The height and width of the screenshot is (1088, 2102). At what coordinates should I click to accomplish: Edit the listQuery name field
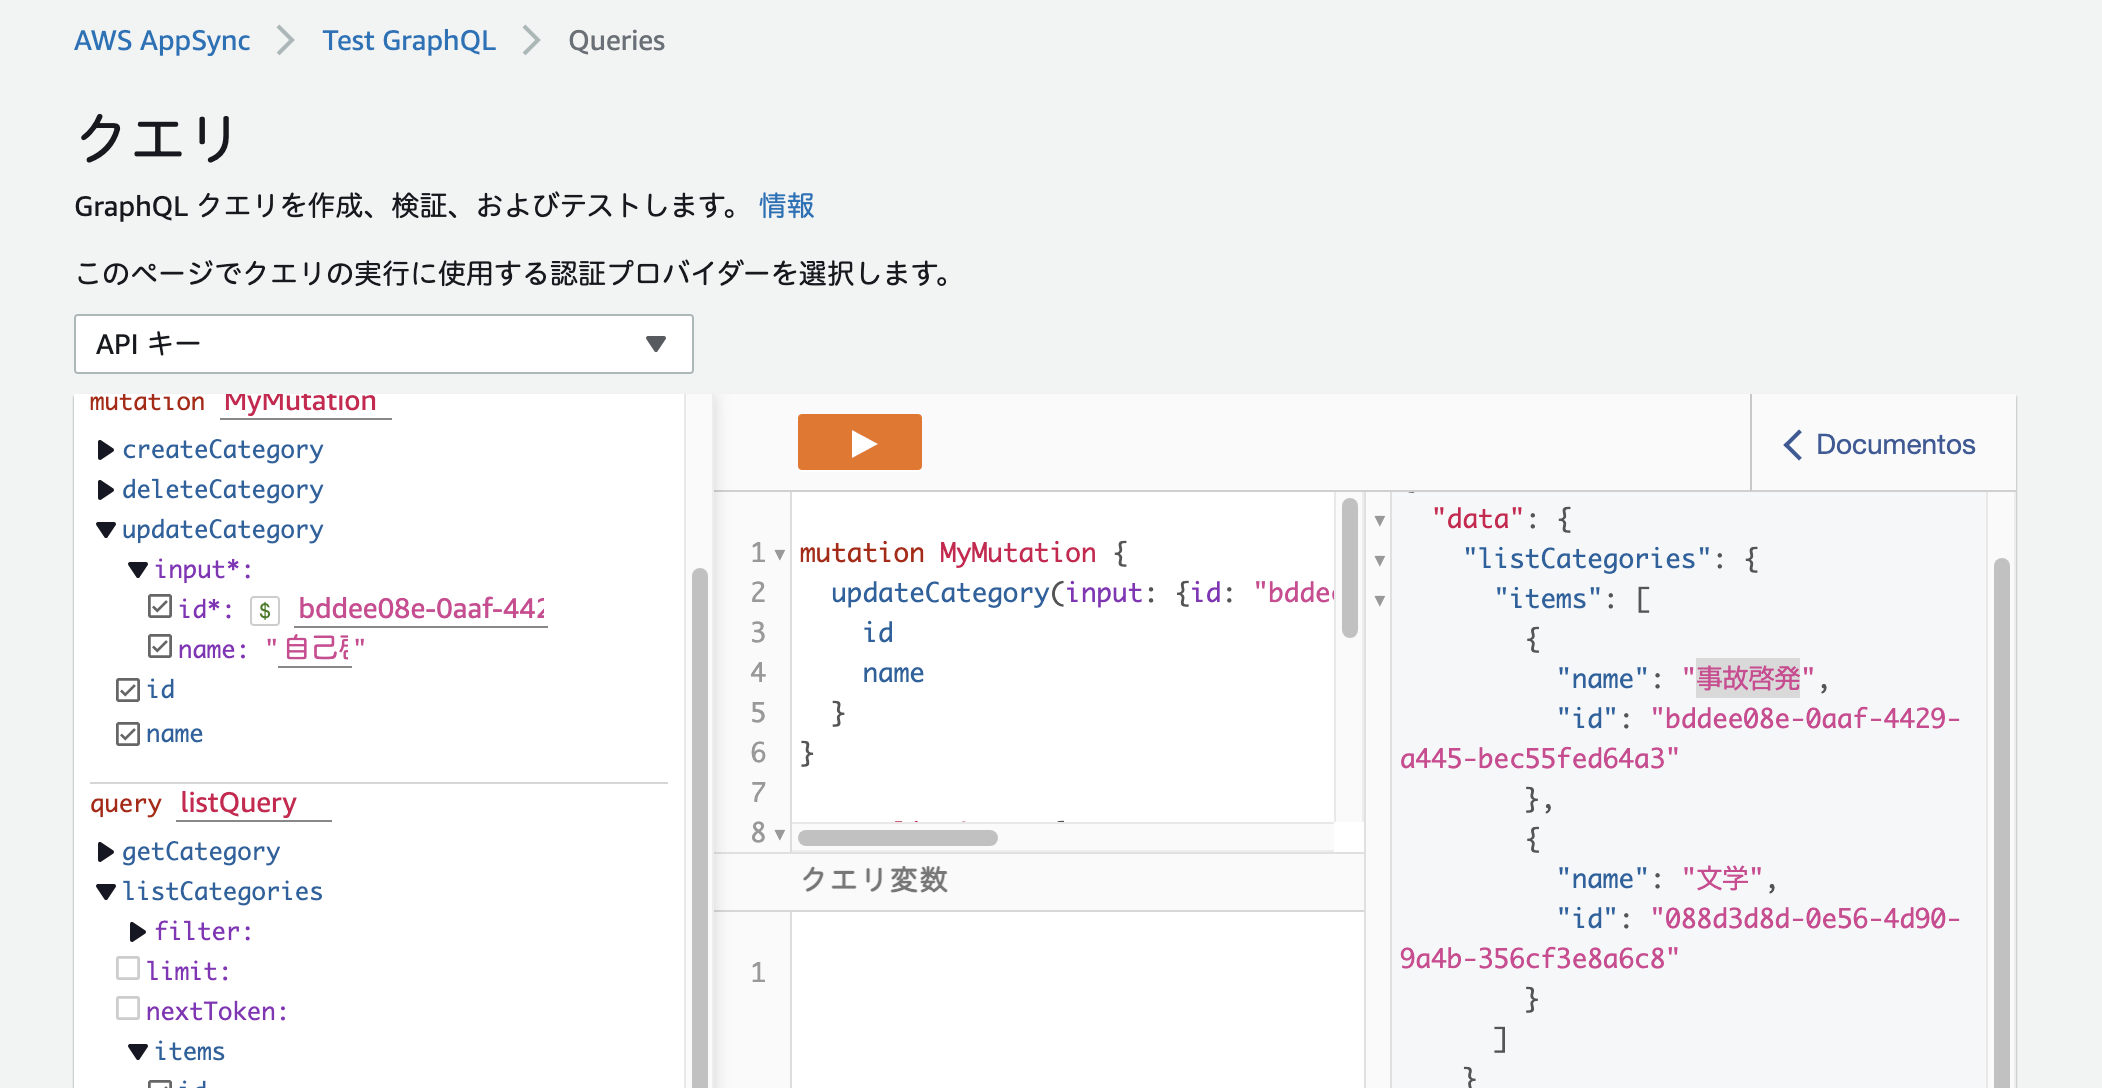point(254,803)
